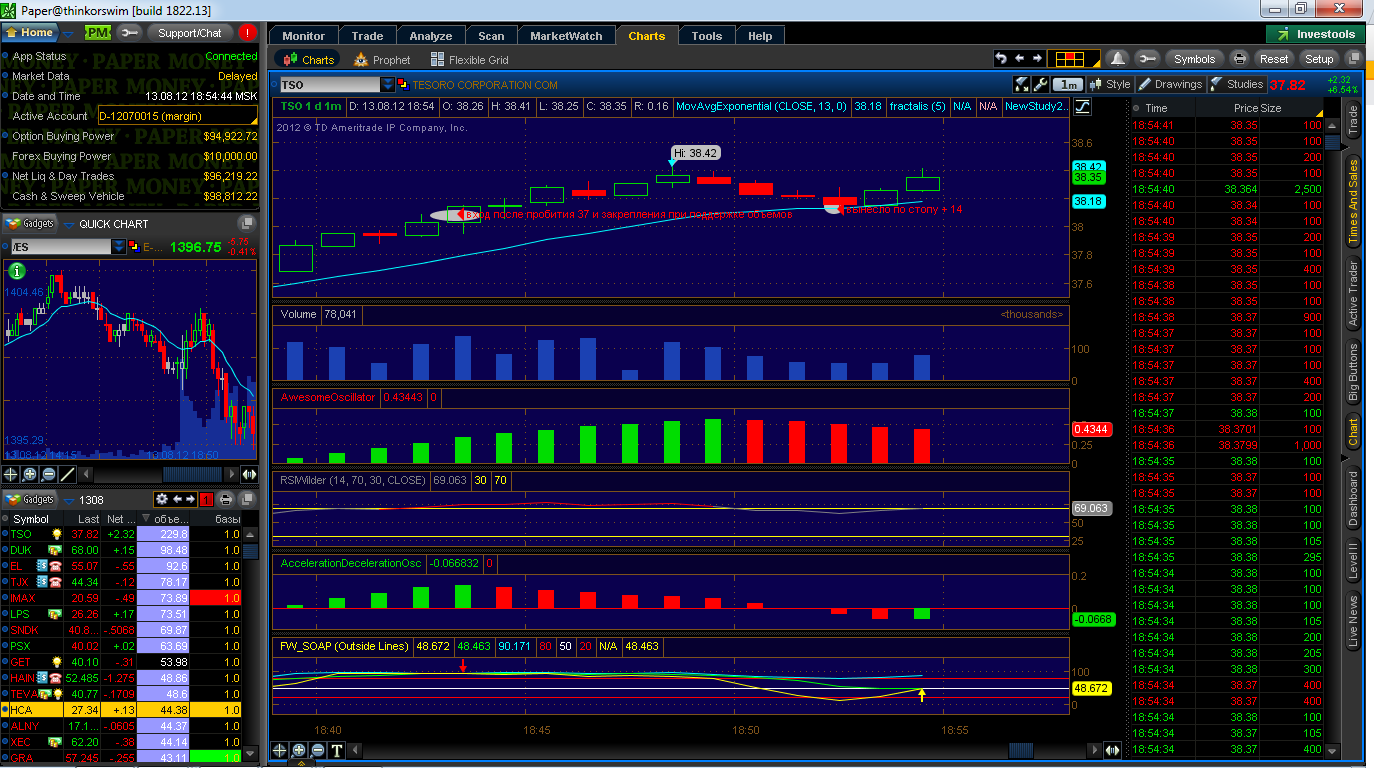
Task: Open the Level II side tab
Action: pyautogui.click(x=1354, y=562)
